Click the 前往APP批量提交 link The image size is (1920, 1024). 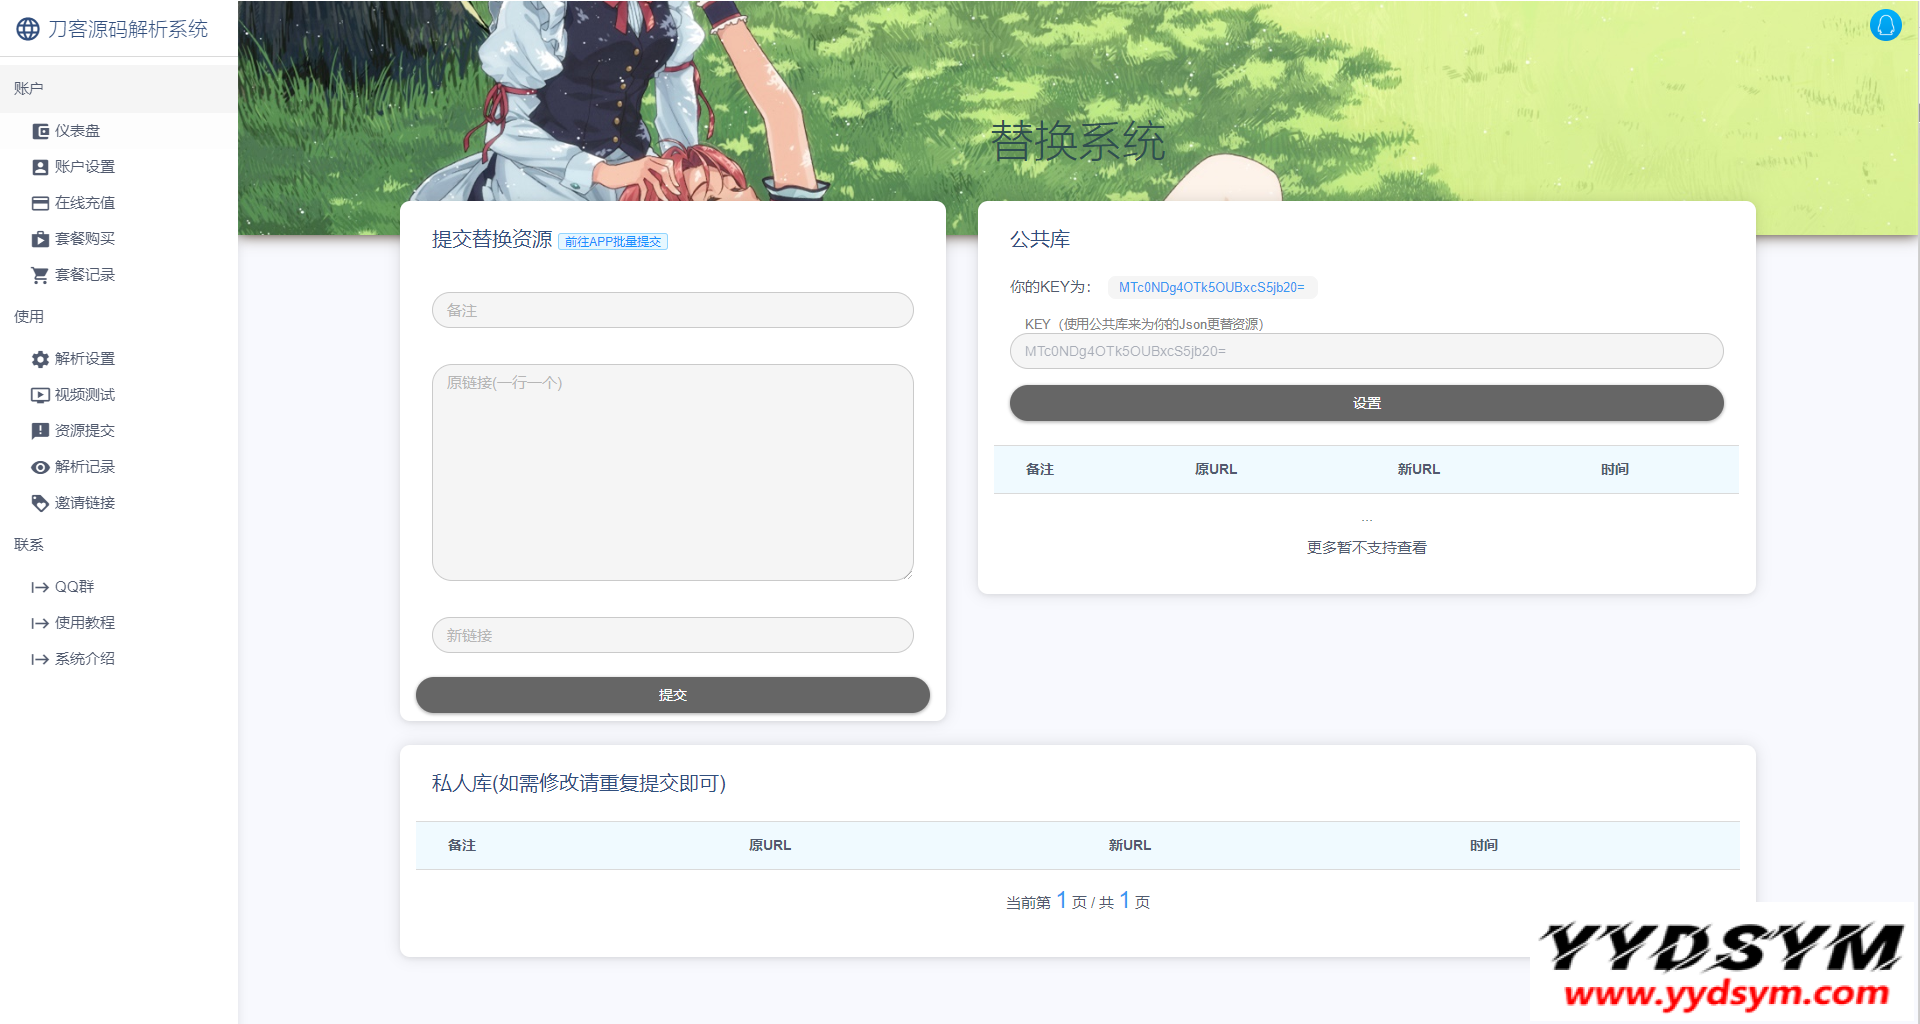tap(613, 242)
